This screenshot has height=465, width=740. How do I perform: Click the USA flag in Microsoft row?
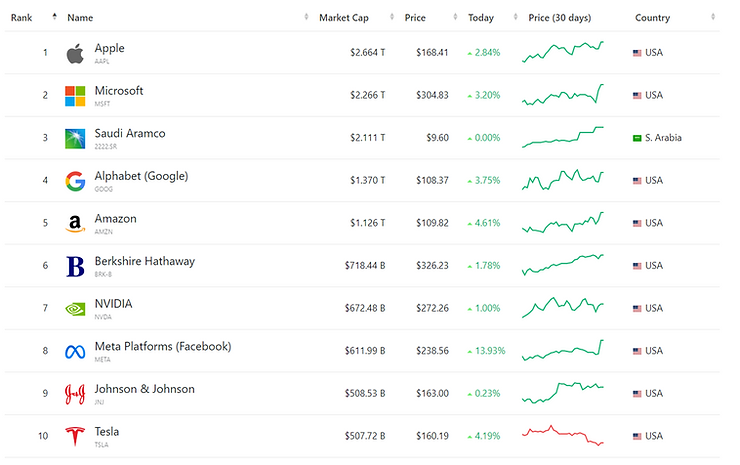[637, 95]
